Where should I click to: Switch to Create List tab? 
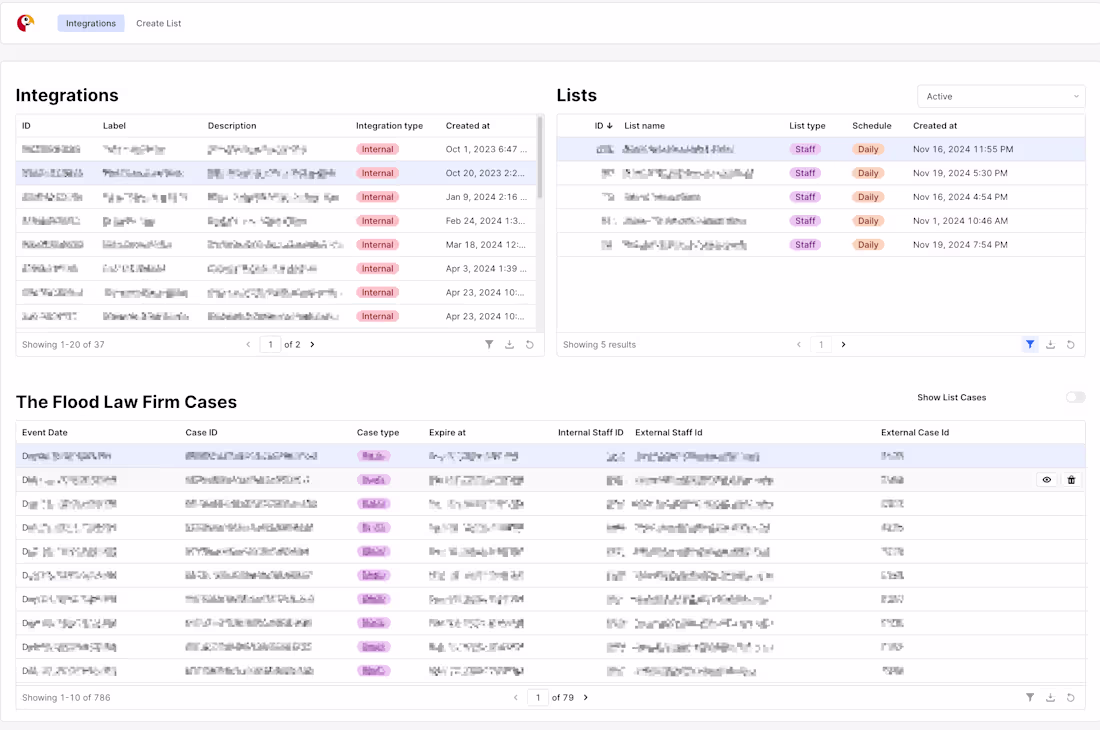pyautogui.click(x=159, y=23)
